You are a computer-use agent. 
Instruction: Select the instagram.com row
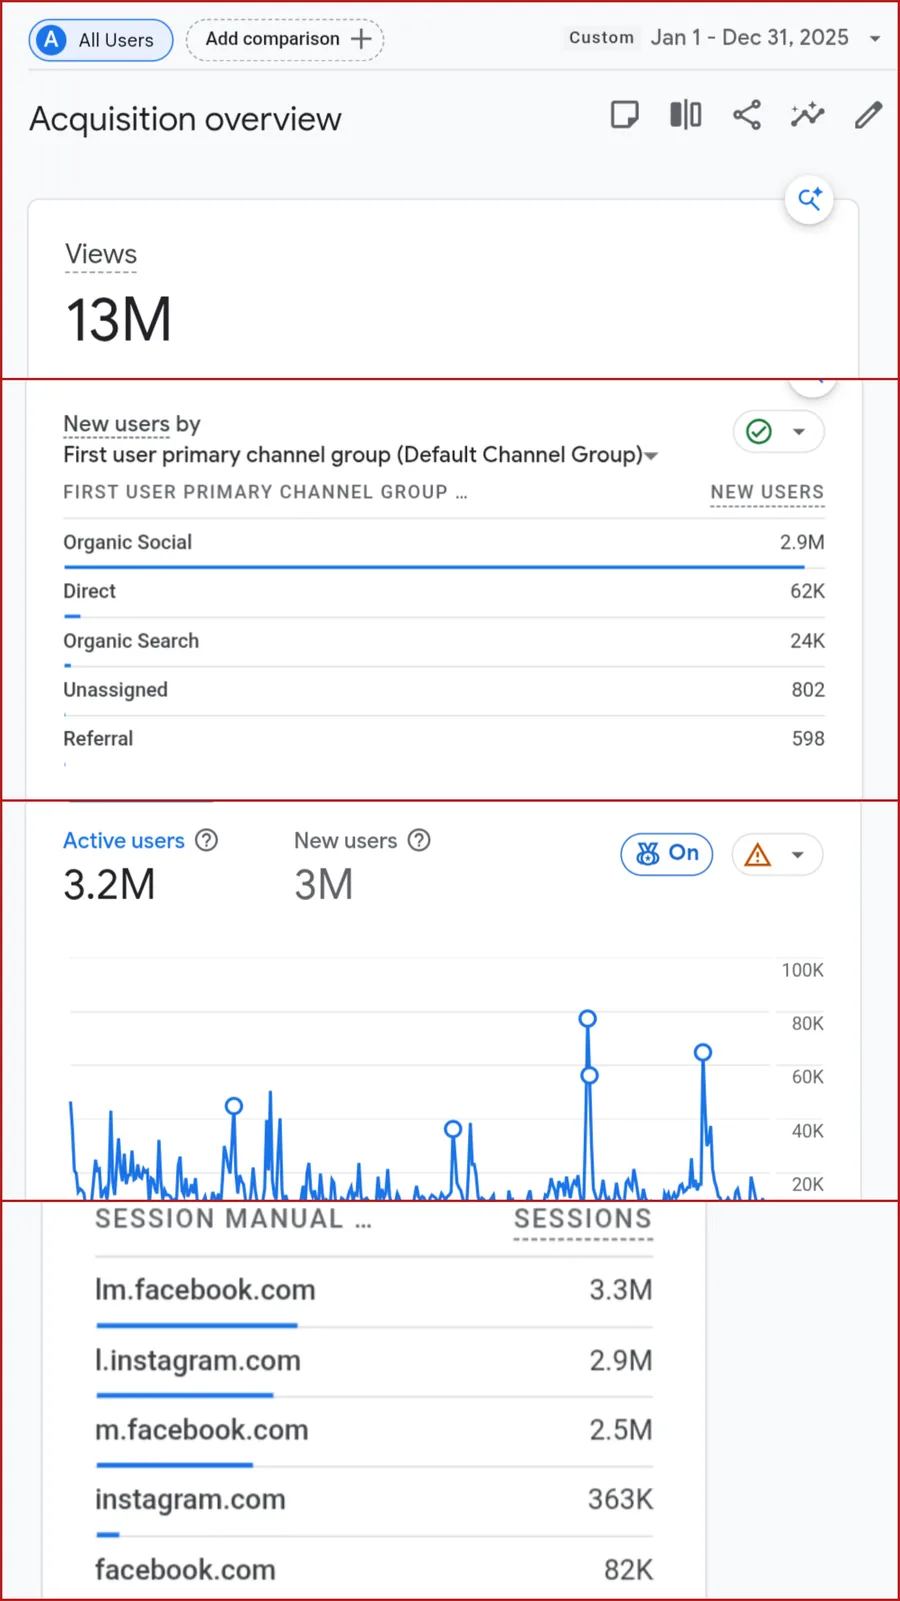click(374, 1502)
